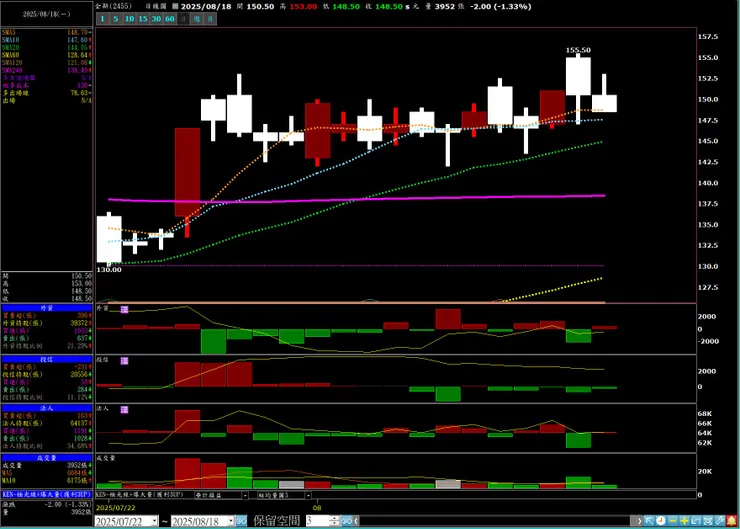
Task: Switch to 30-minute timeframe
Action: 156,19
